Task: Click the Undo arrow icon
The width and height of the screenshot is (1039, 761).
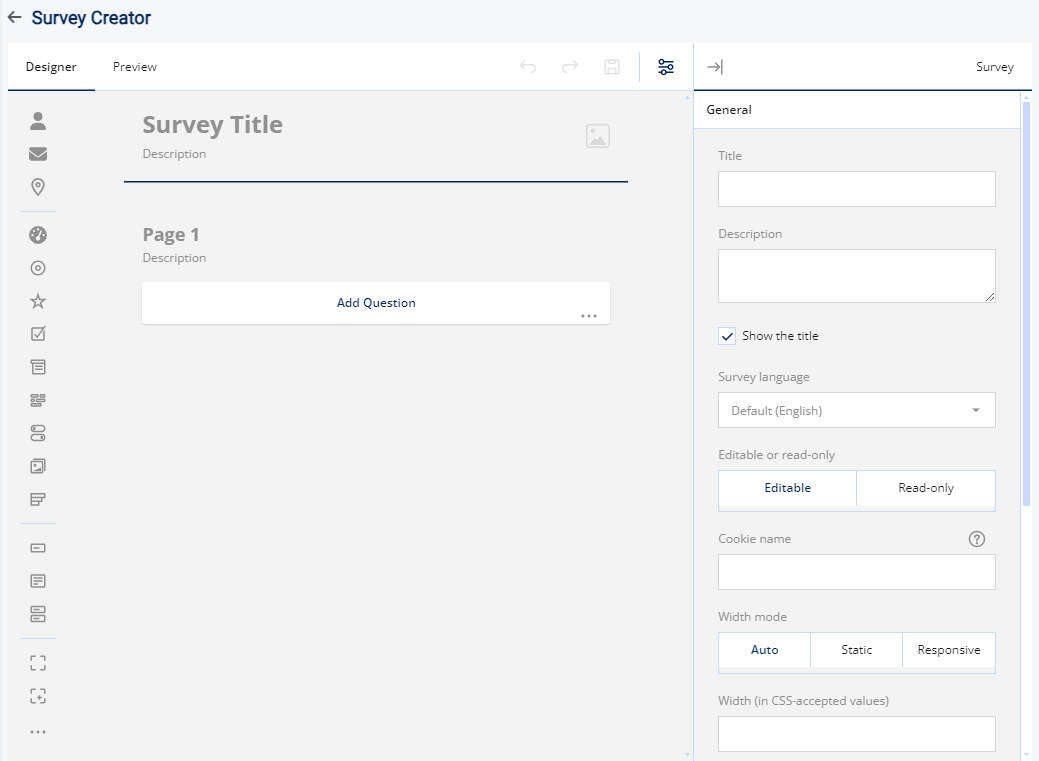Action: click(x=528, y=67)
